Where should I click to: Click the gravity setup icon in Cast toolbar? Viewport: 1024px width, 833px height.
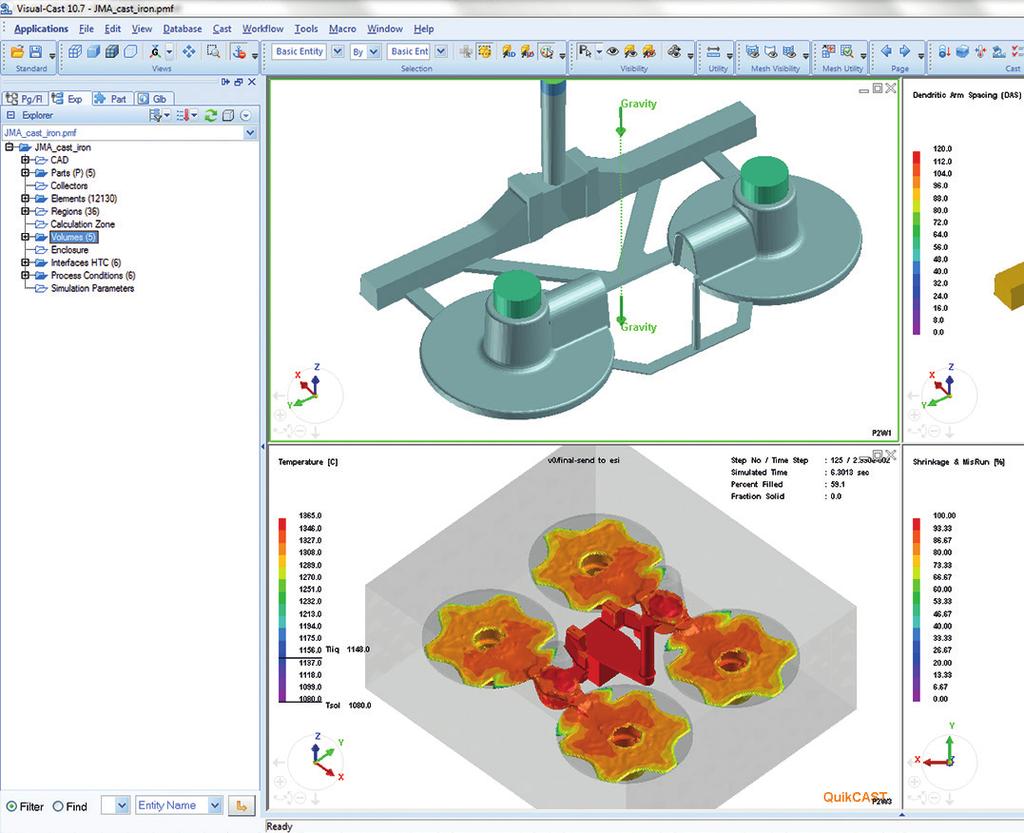click(x=944, y=52)
